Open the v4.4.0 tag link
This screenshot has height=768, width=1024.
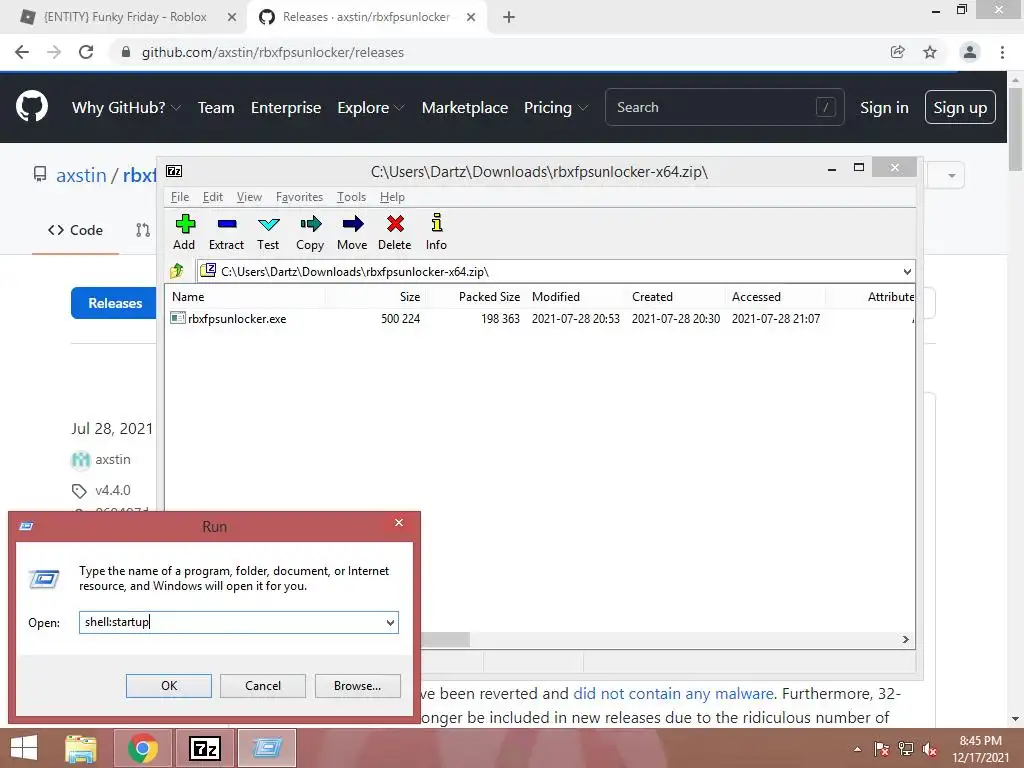[x=112, y=490]
